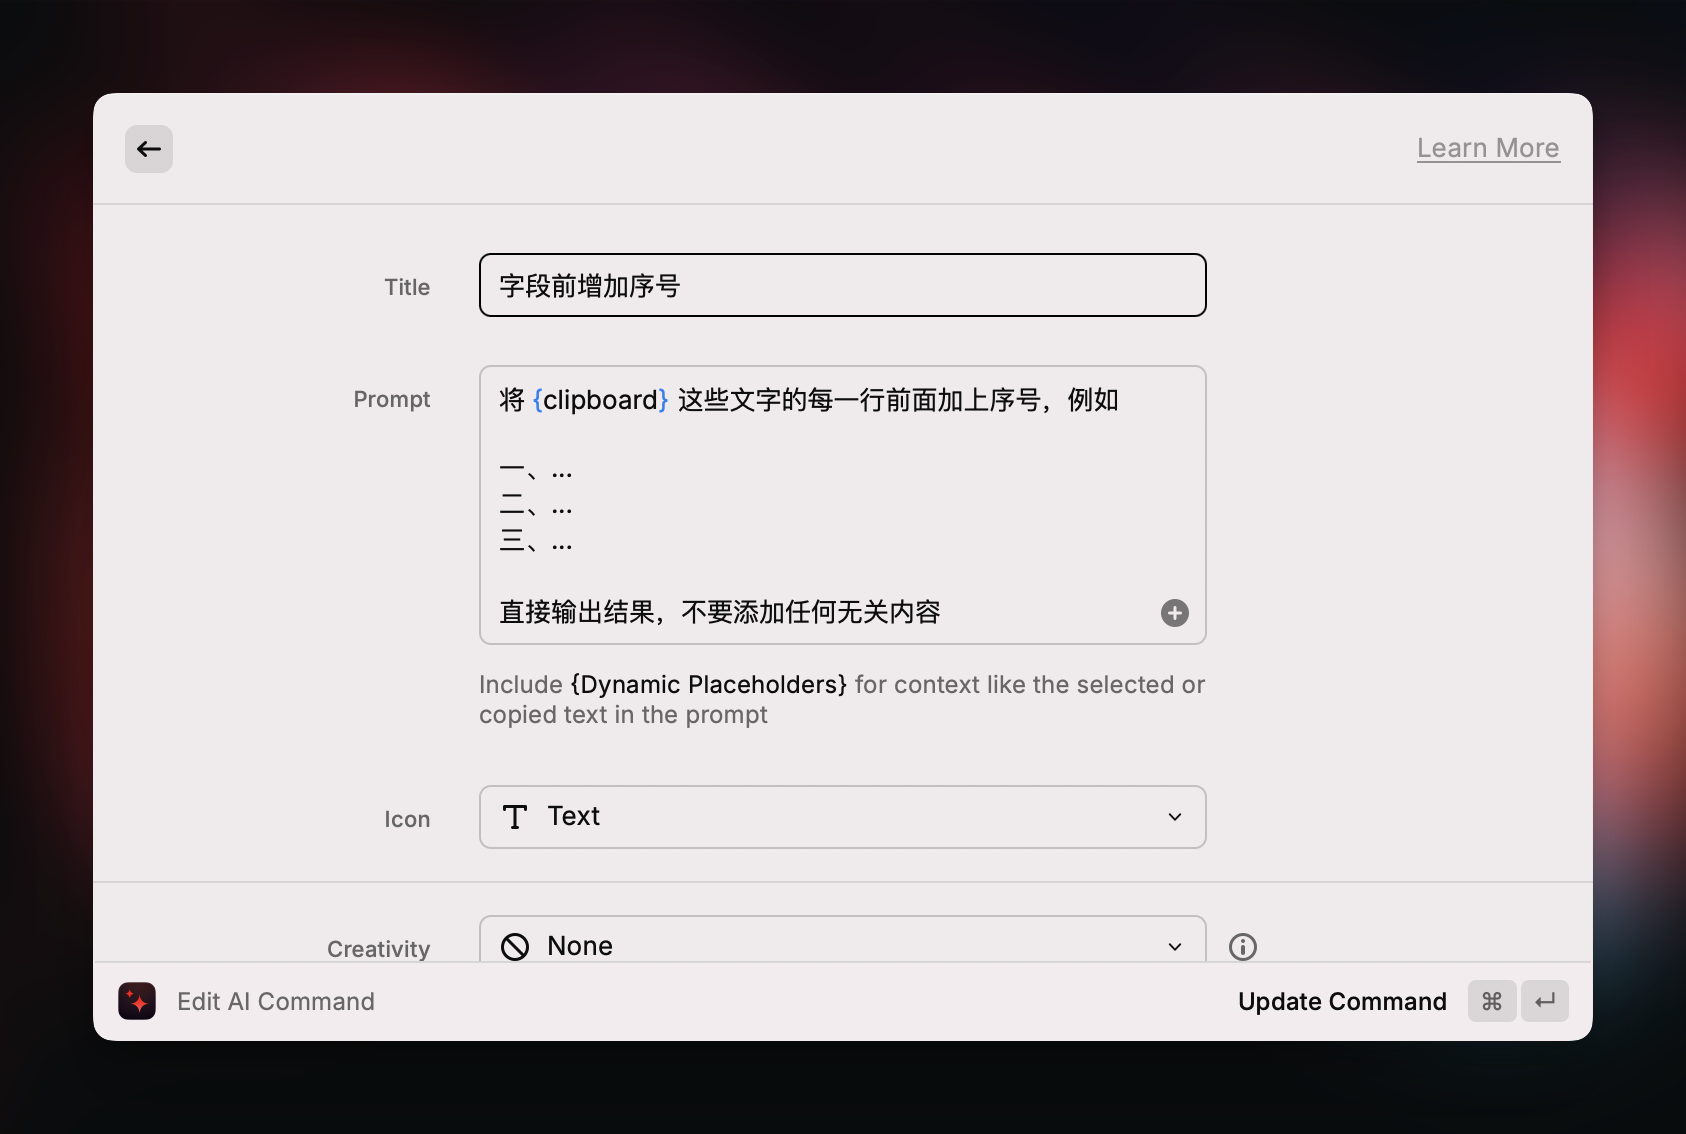The image size is (1686, 1134).
Task: Edit the Title field 字段前增加序号
Action: (x=842, y=285)
